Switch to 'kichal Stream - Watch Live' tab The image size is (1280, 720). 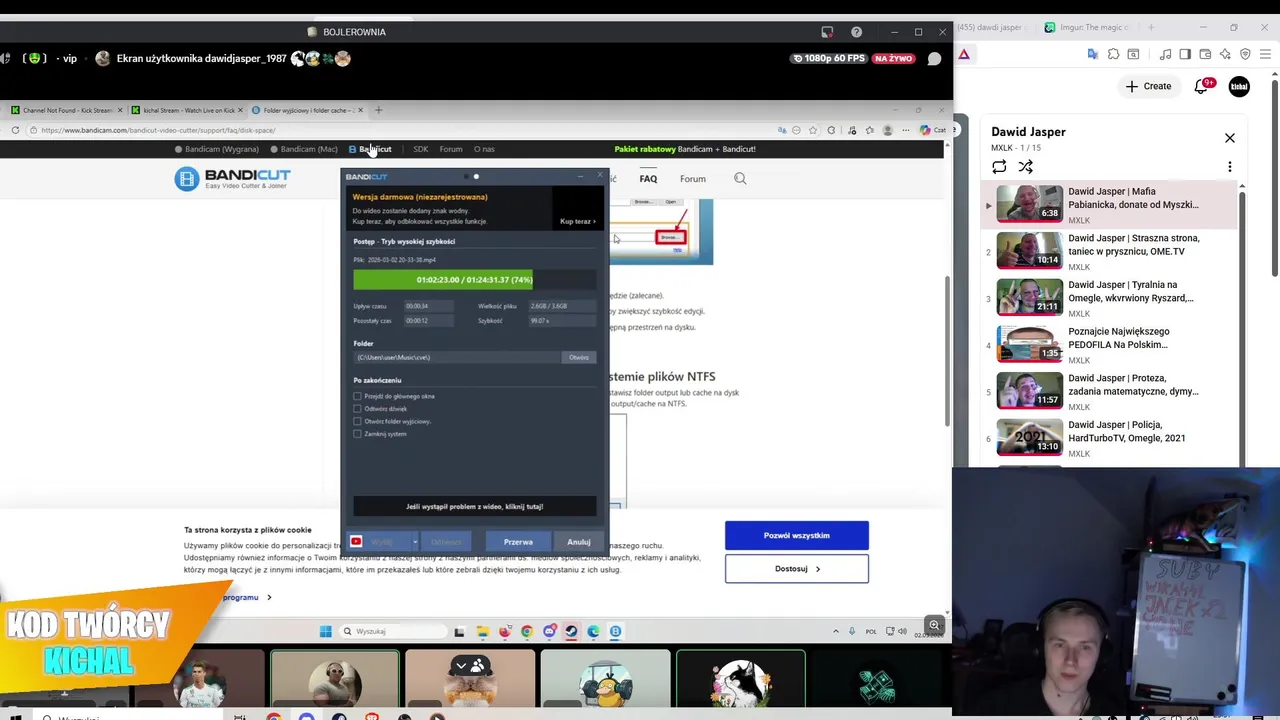[189, 110]
